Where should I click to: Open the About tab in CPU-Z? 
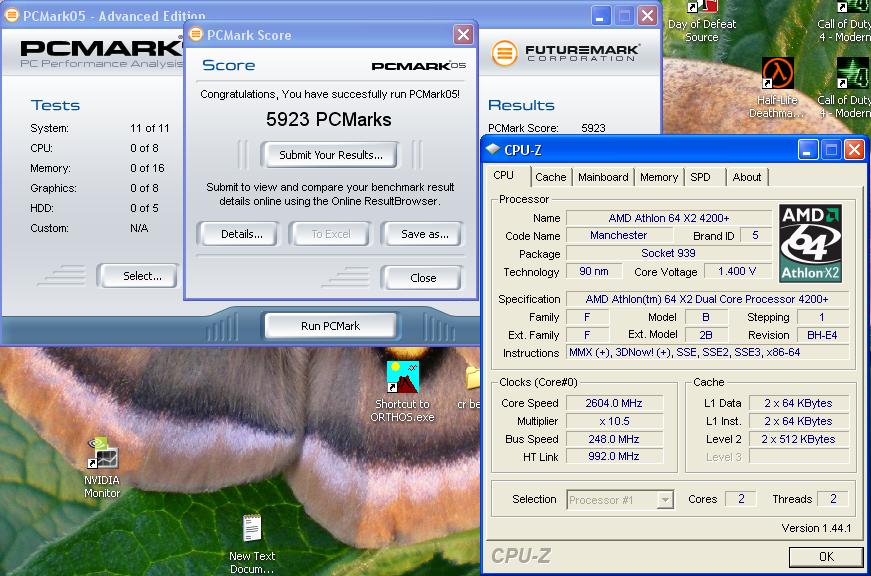tap(747, 177)
